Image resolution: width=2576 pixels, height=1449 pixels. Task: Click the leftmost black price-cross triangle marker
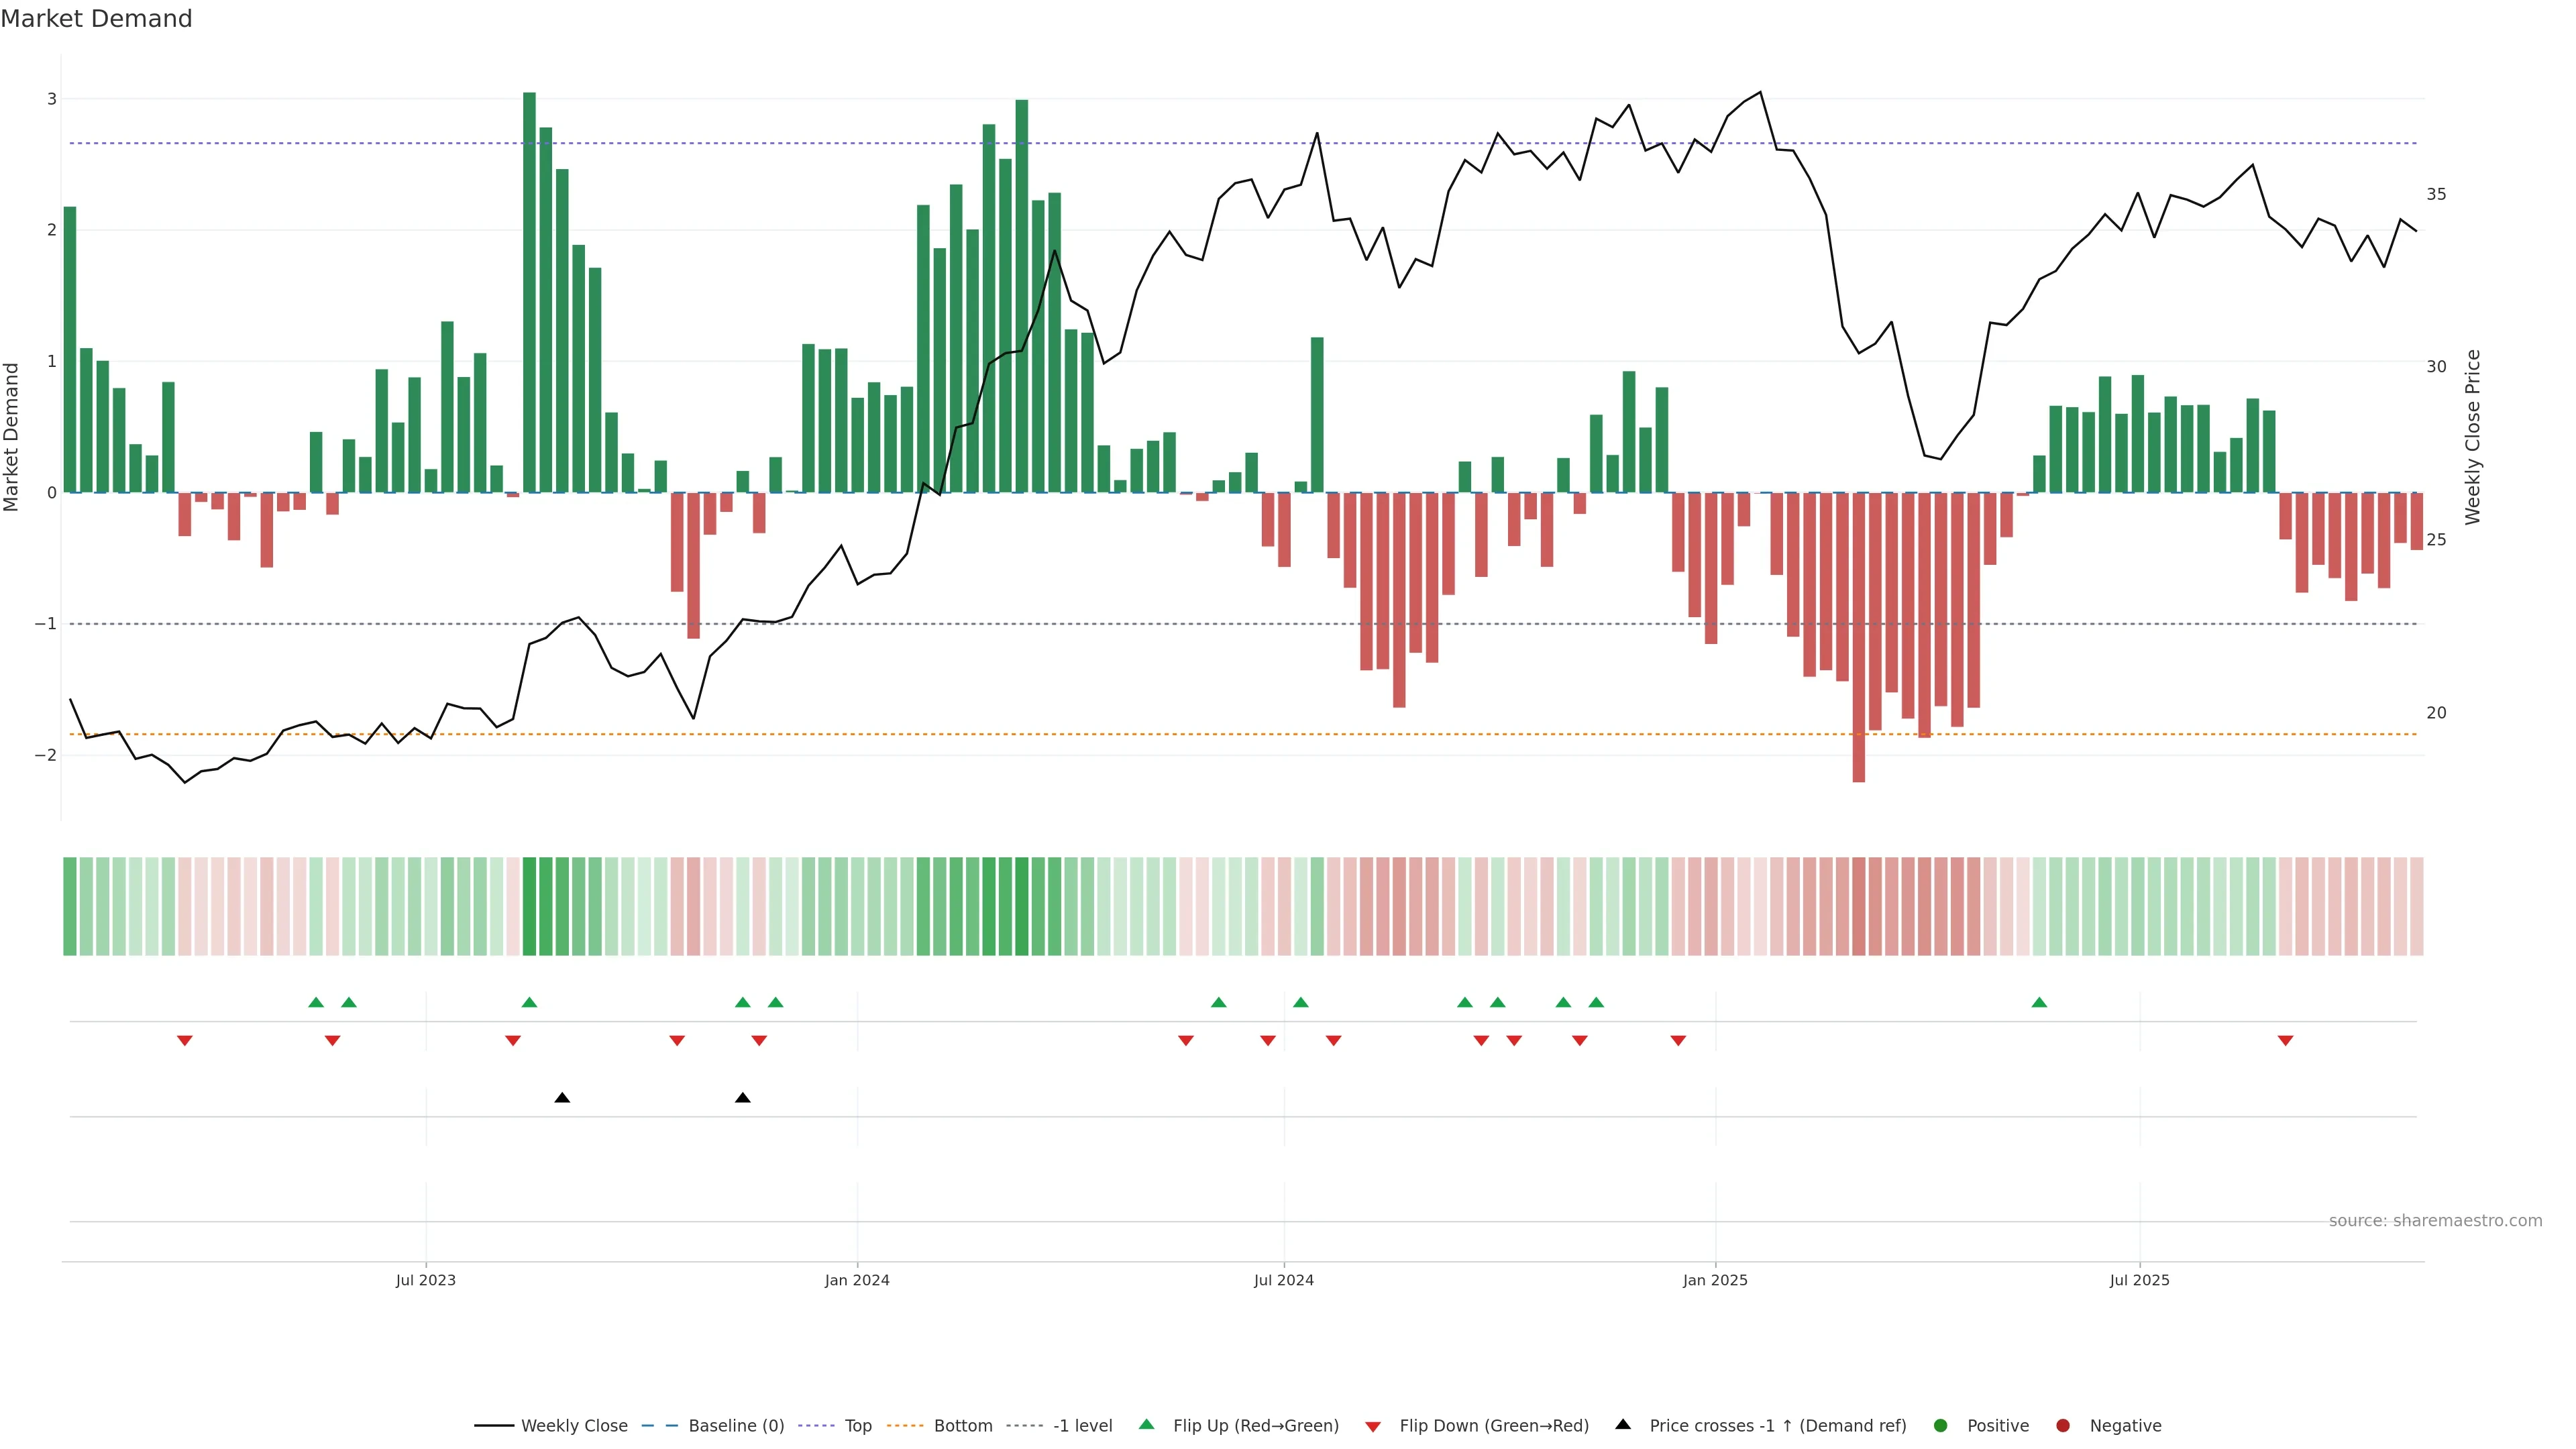(x=562, y=1098)
